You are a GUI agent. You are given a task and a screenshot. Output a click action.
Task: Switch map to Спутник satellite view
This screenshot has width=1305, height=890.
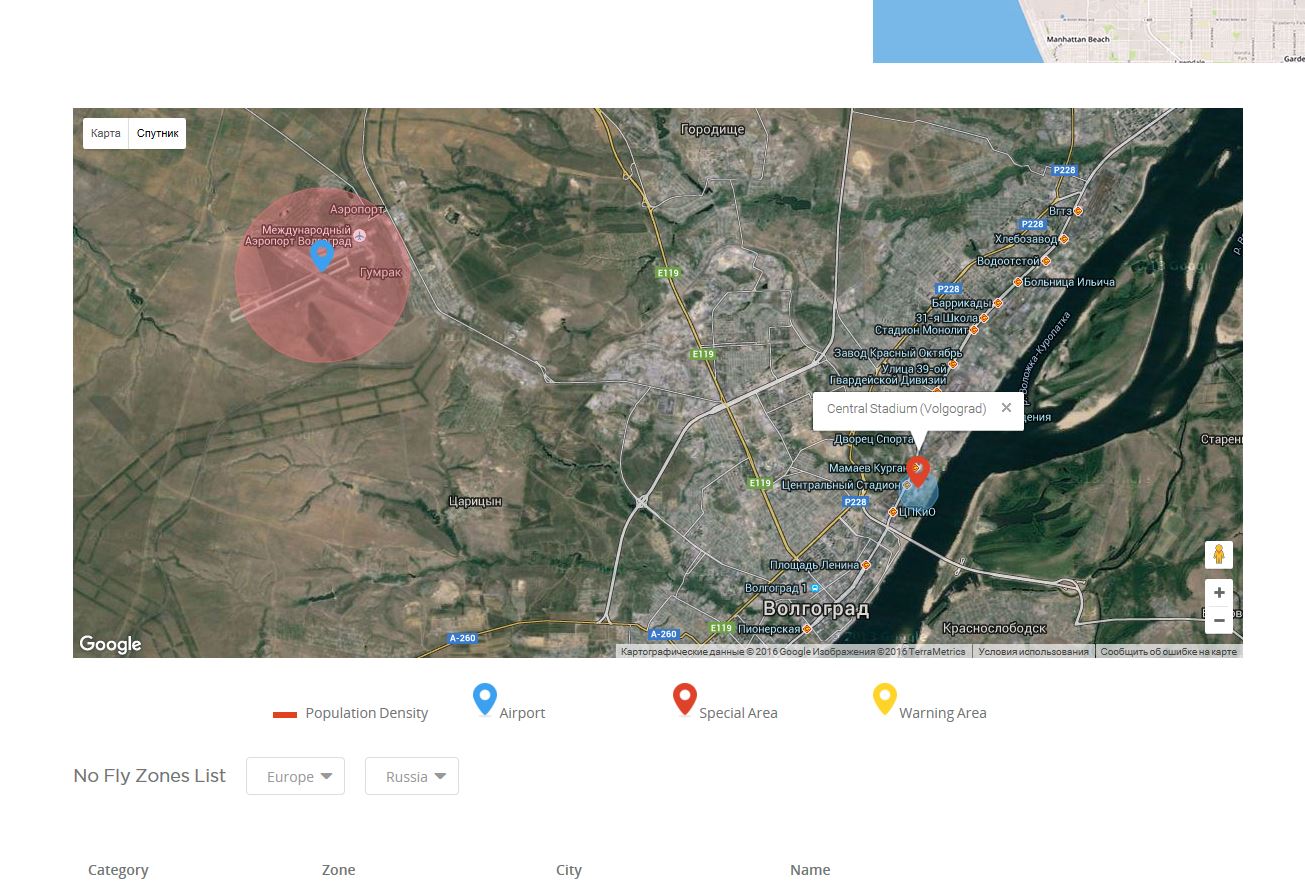(157, 133)
